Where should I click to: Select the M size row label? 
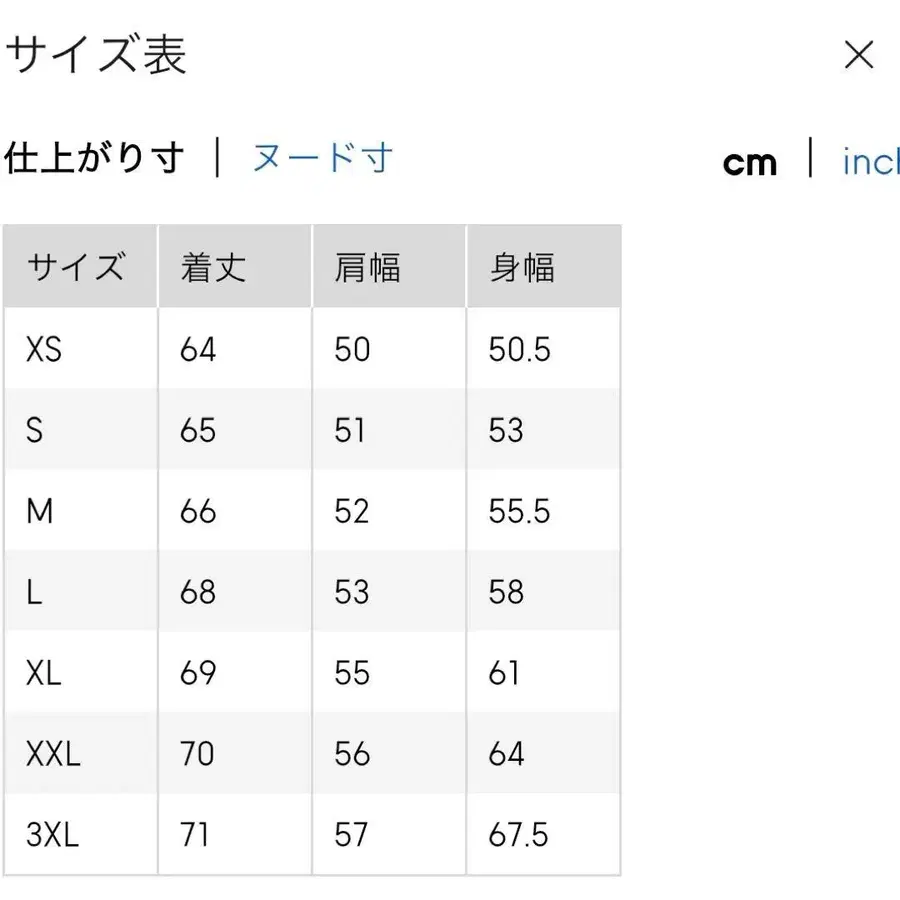coord(40,511)
